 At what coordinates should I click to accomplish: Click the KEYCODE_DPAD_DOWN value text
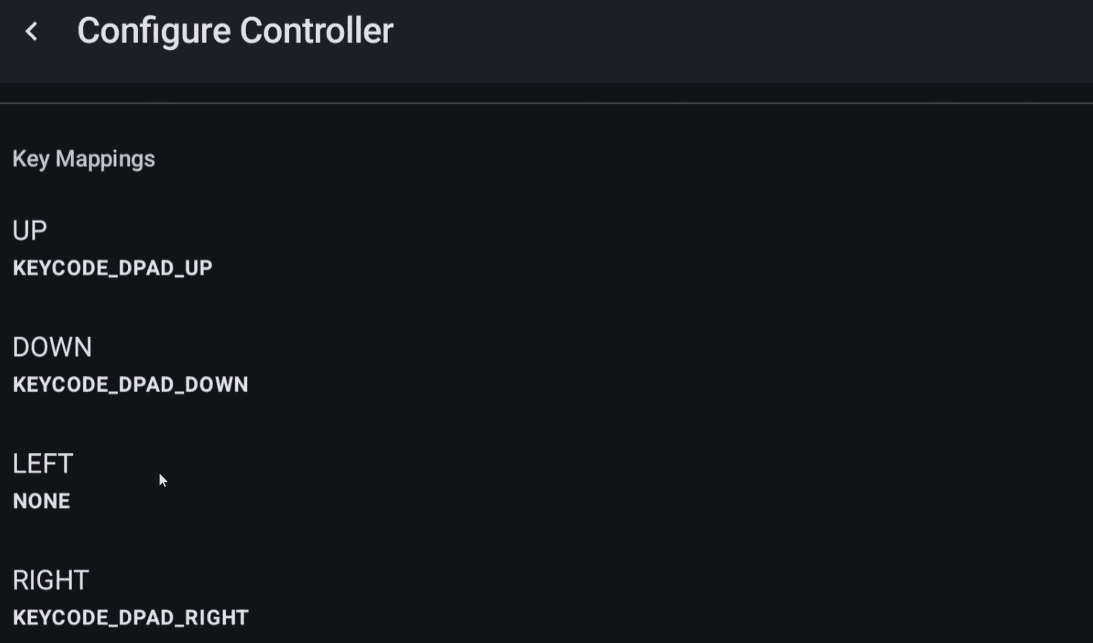click(x=130, y=384)
